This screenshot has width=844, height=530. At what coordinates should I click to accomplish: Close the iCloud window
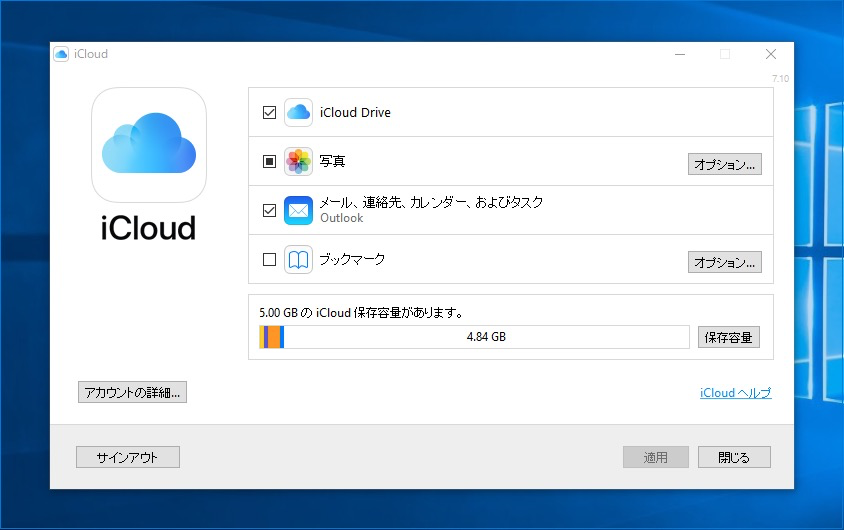click(771, 54)
